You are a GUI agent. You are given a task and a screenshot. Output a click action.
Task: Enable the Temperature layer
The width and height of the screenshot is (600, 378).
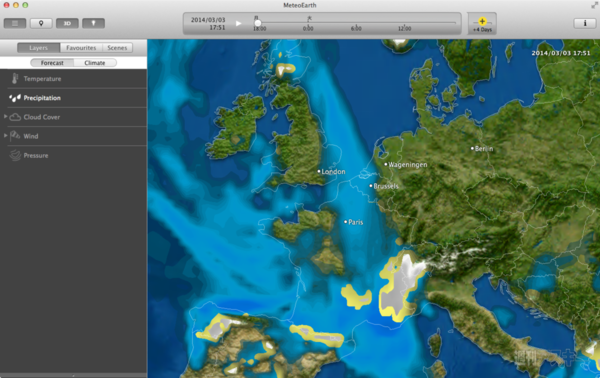(42, 79)
